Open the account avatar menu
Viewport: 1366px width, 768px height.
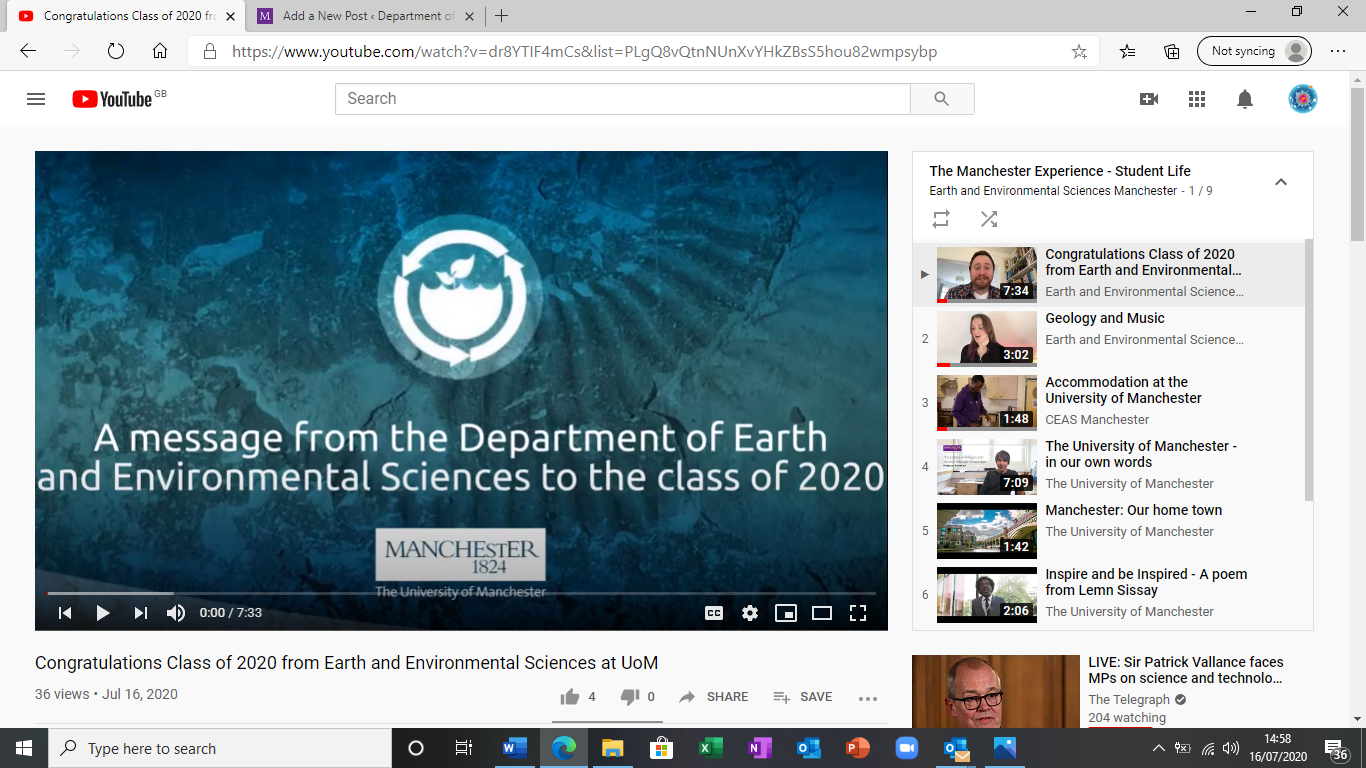[x=1302, y=99]
